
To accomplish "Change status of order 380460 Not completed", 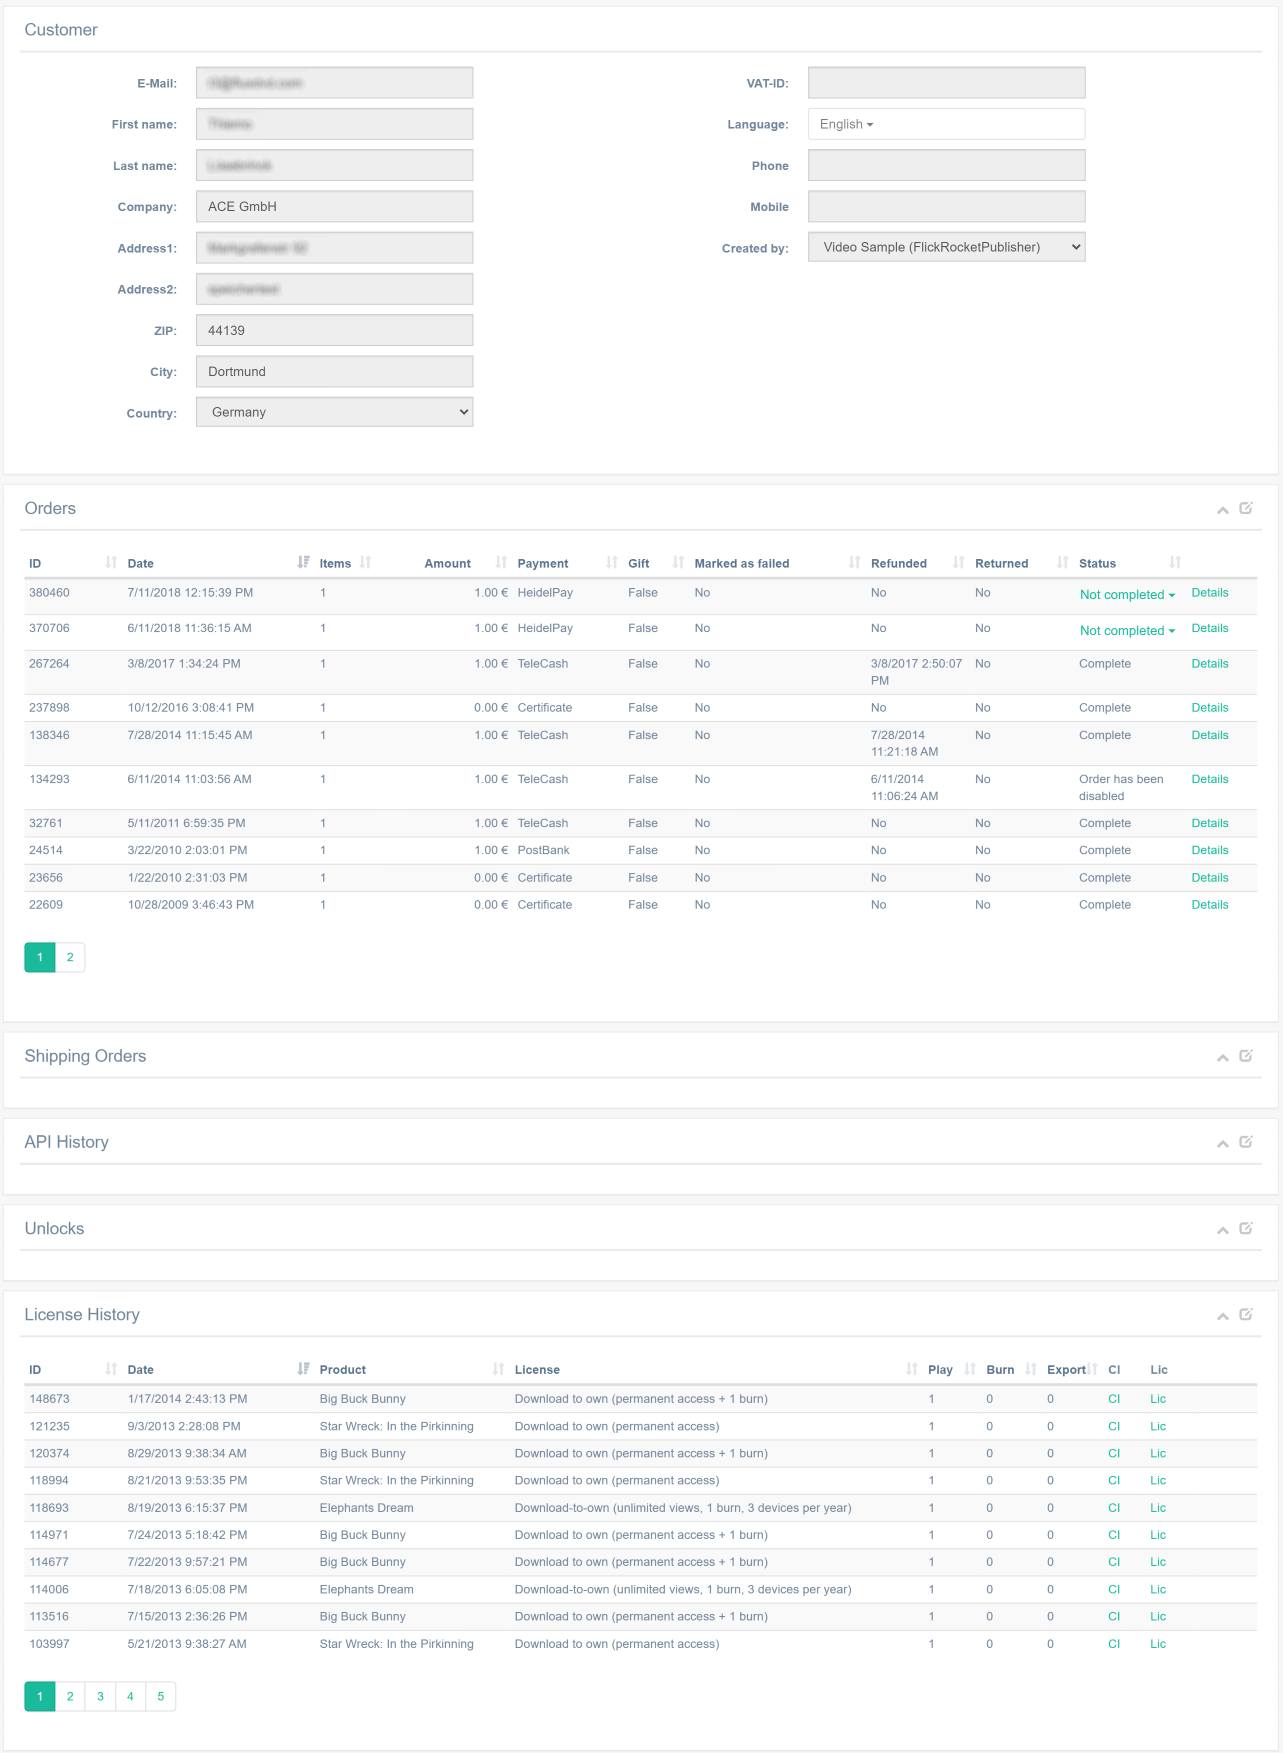I will point(1127,594).
